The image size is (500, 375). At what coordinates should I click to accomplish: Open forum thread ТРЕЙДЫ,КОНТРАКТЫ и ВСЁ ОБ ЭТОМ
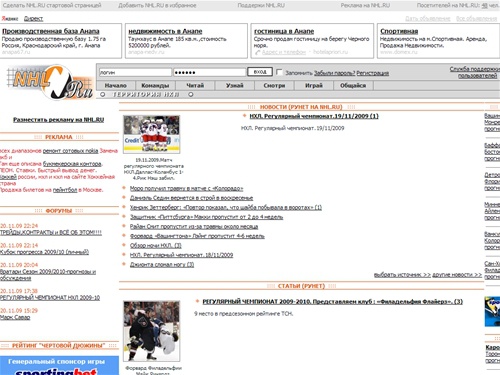51,233
